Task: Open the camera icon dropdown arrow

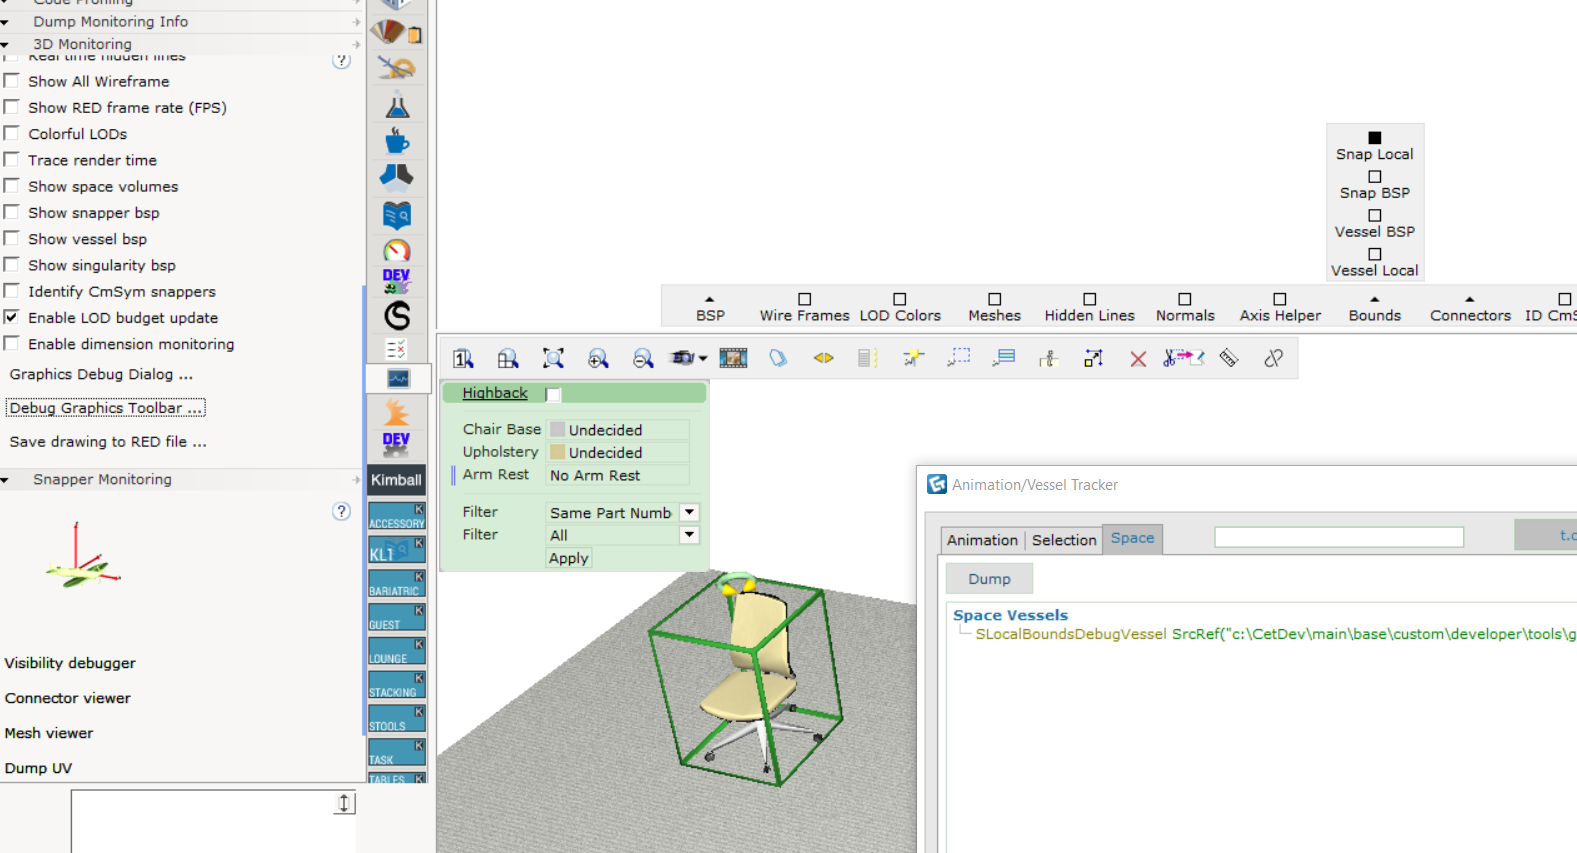Action: 703,359
